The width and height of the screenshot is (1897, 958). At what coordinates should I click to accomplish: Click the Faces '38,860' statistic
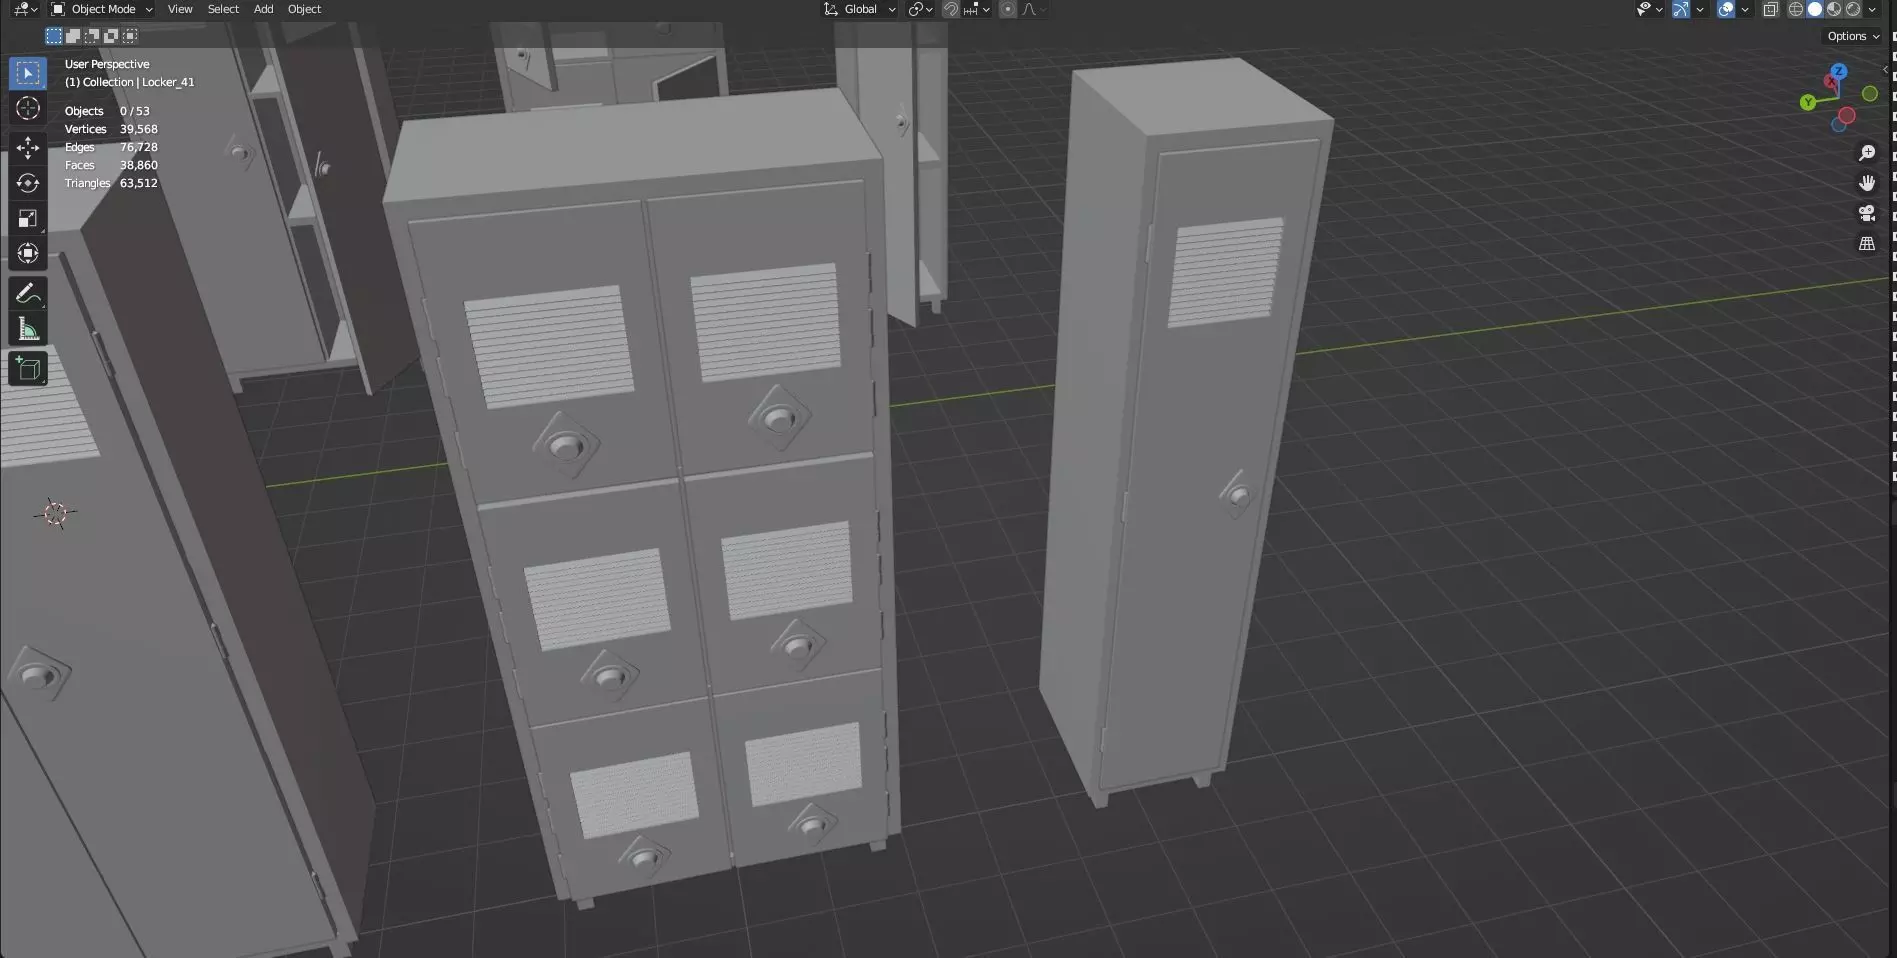coord(139,165)
